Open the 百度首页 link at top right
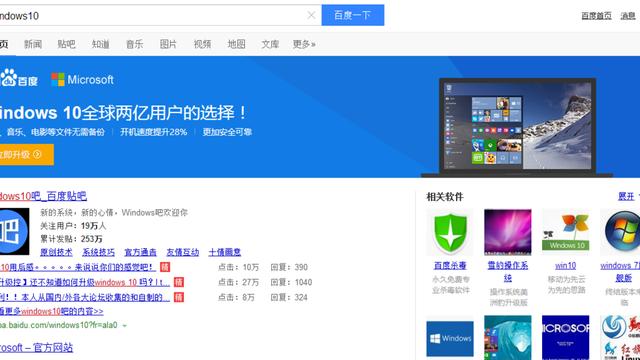 pos(596,16)
